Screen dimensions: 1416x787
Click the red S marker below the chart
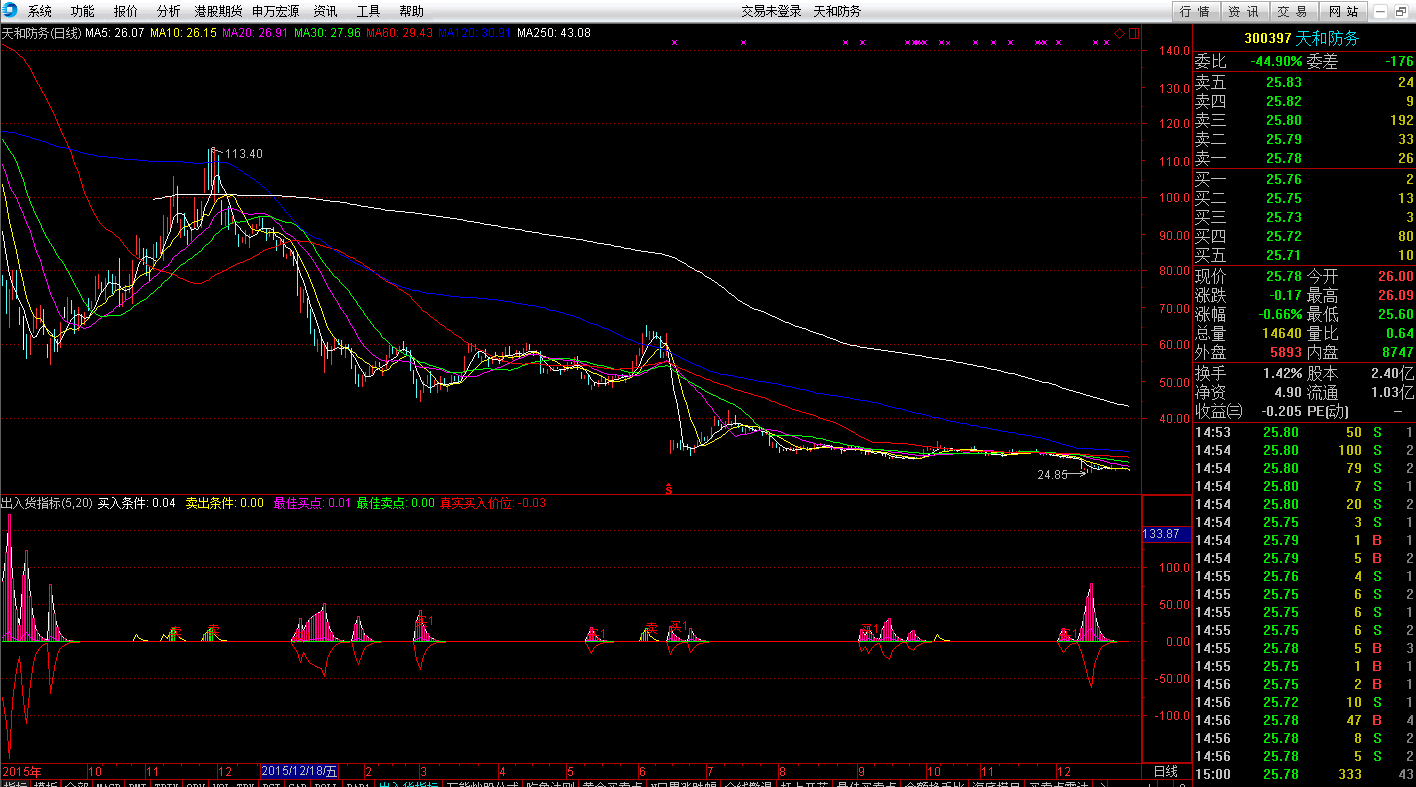(669, 489)
